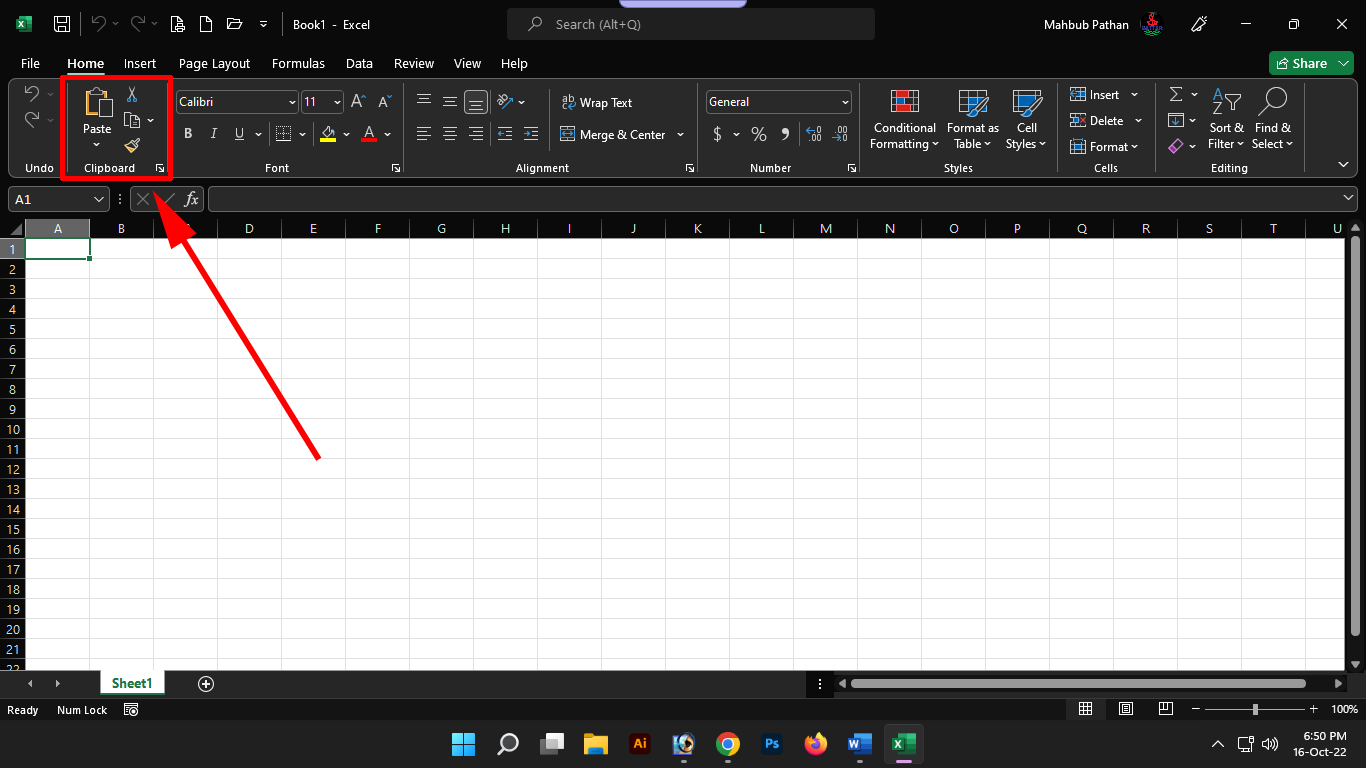1366x768 pixels.
Task: Click the AutoSum sigma icon
Action: point(1176,95)
